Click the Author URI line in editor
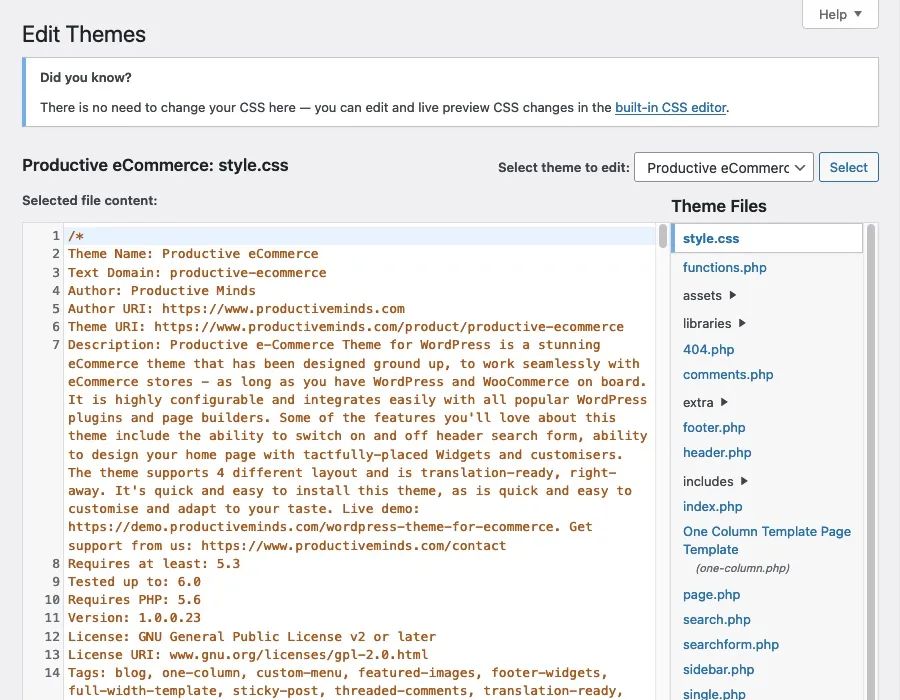The width and height of the screenshot is (900, 700). 236,309
